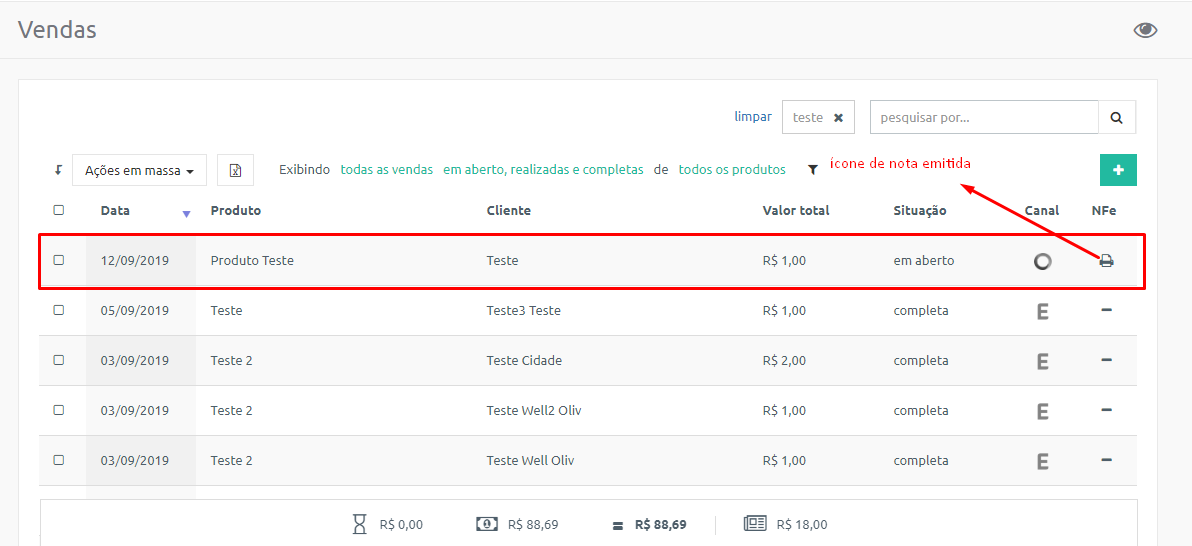Check the box for the 05/09/2019 sale
The image size is (1192, 546).
coord(59,310)
